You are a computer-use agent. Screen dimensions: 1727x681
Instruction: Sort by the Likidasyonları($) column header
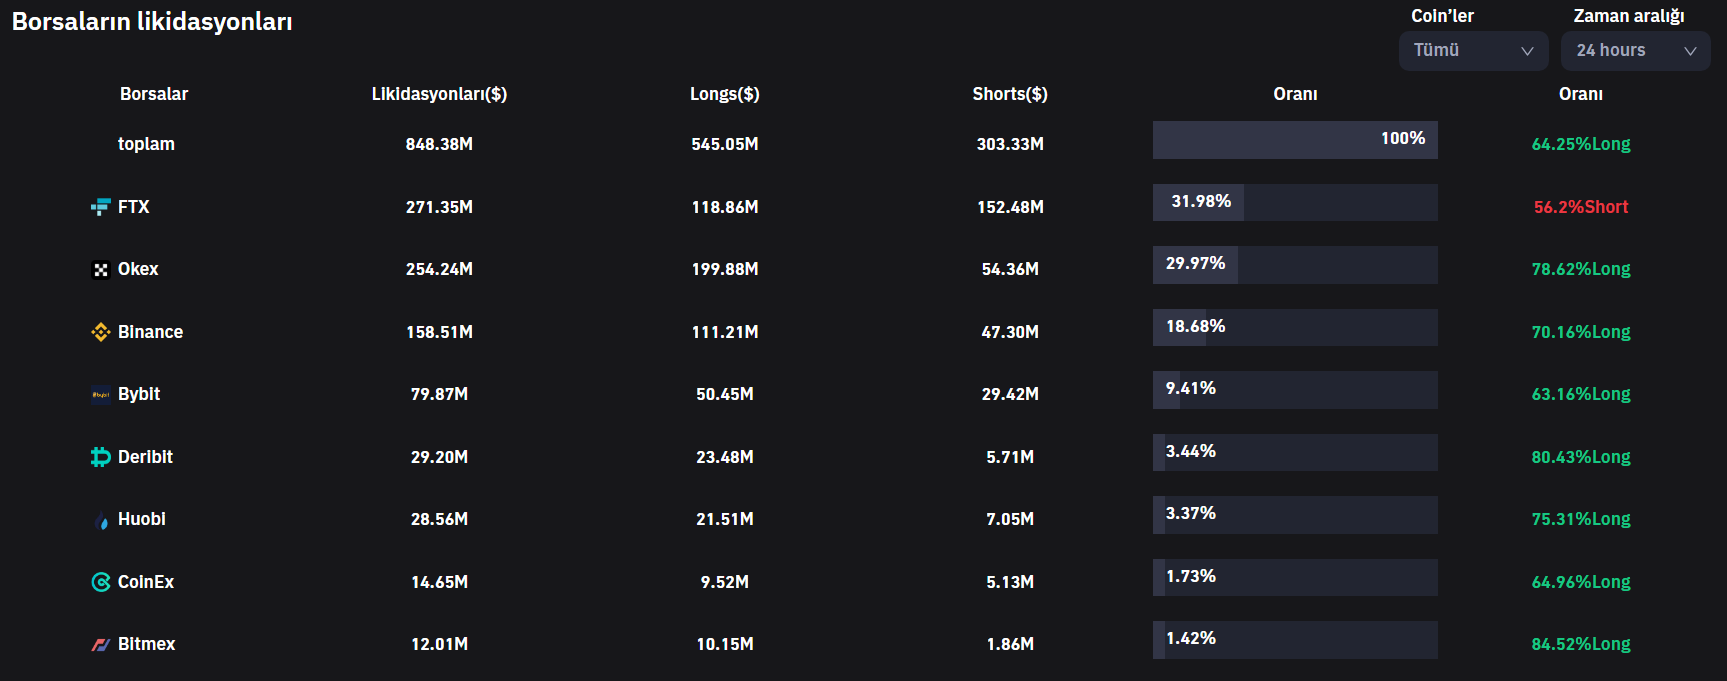click(x=439, y=94)
